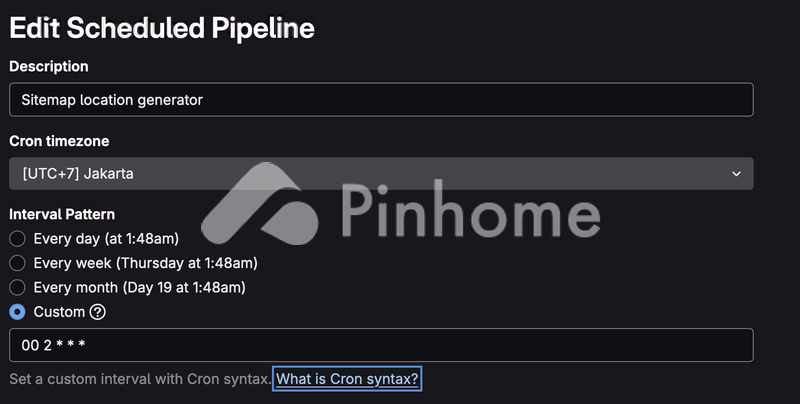800x404 pixels.
Task: Click the custom cron expression input
Action: 380,346
